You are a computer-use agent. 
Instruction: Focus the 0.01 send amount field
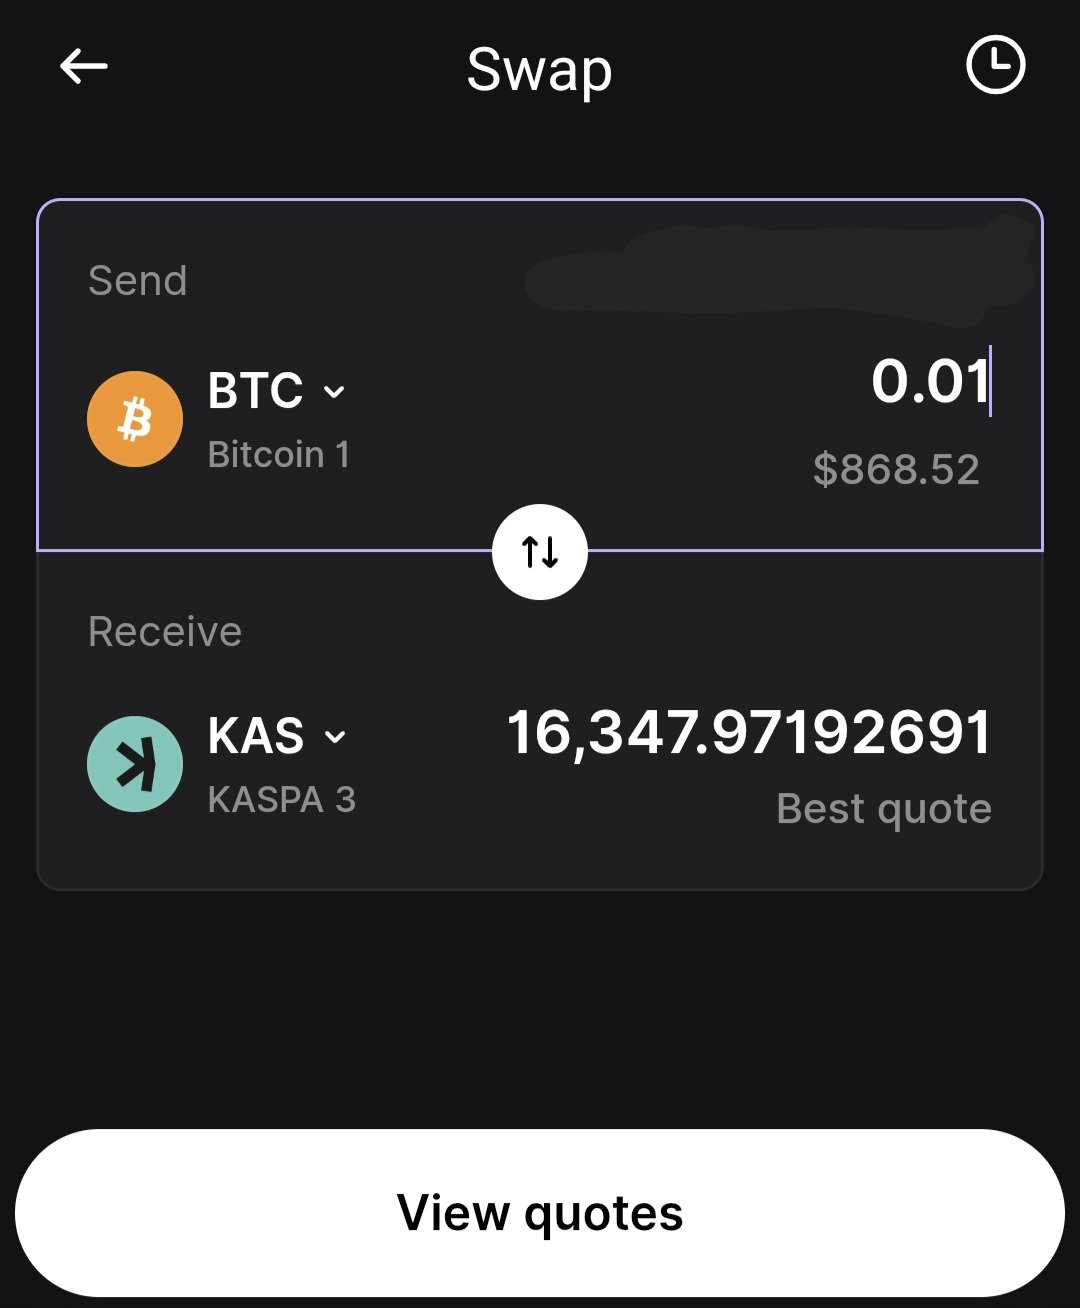[x=929, y=381]
